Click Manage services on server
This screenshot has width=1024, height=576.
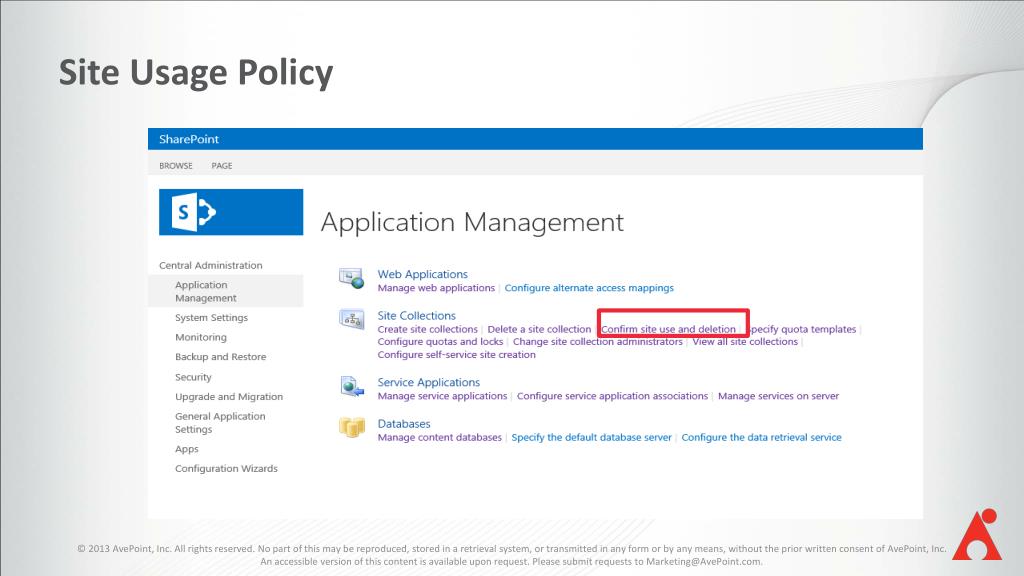point(778,396)
